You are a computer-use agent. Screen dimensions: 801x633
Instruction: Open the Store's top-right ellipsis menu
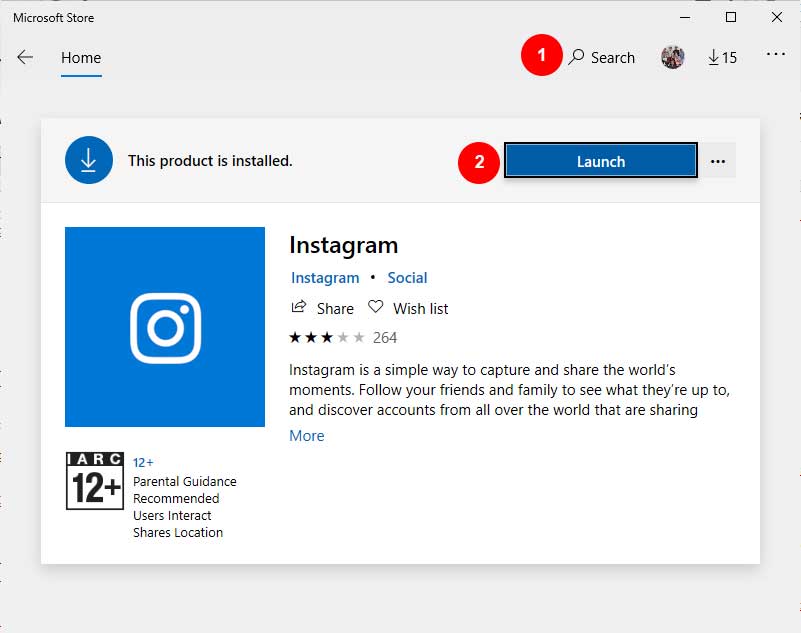click(x=775, y=54)
